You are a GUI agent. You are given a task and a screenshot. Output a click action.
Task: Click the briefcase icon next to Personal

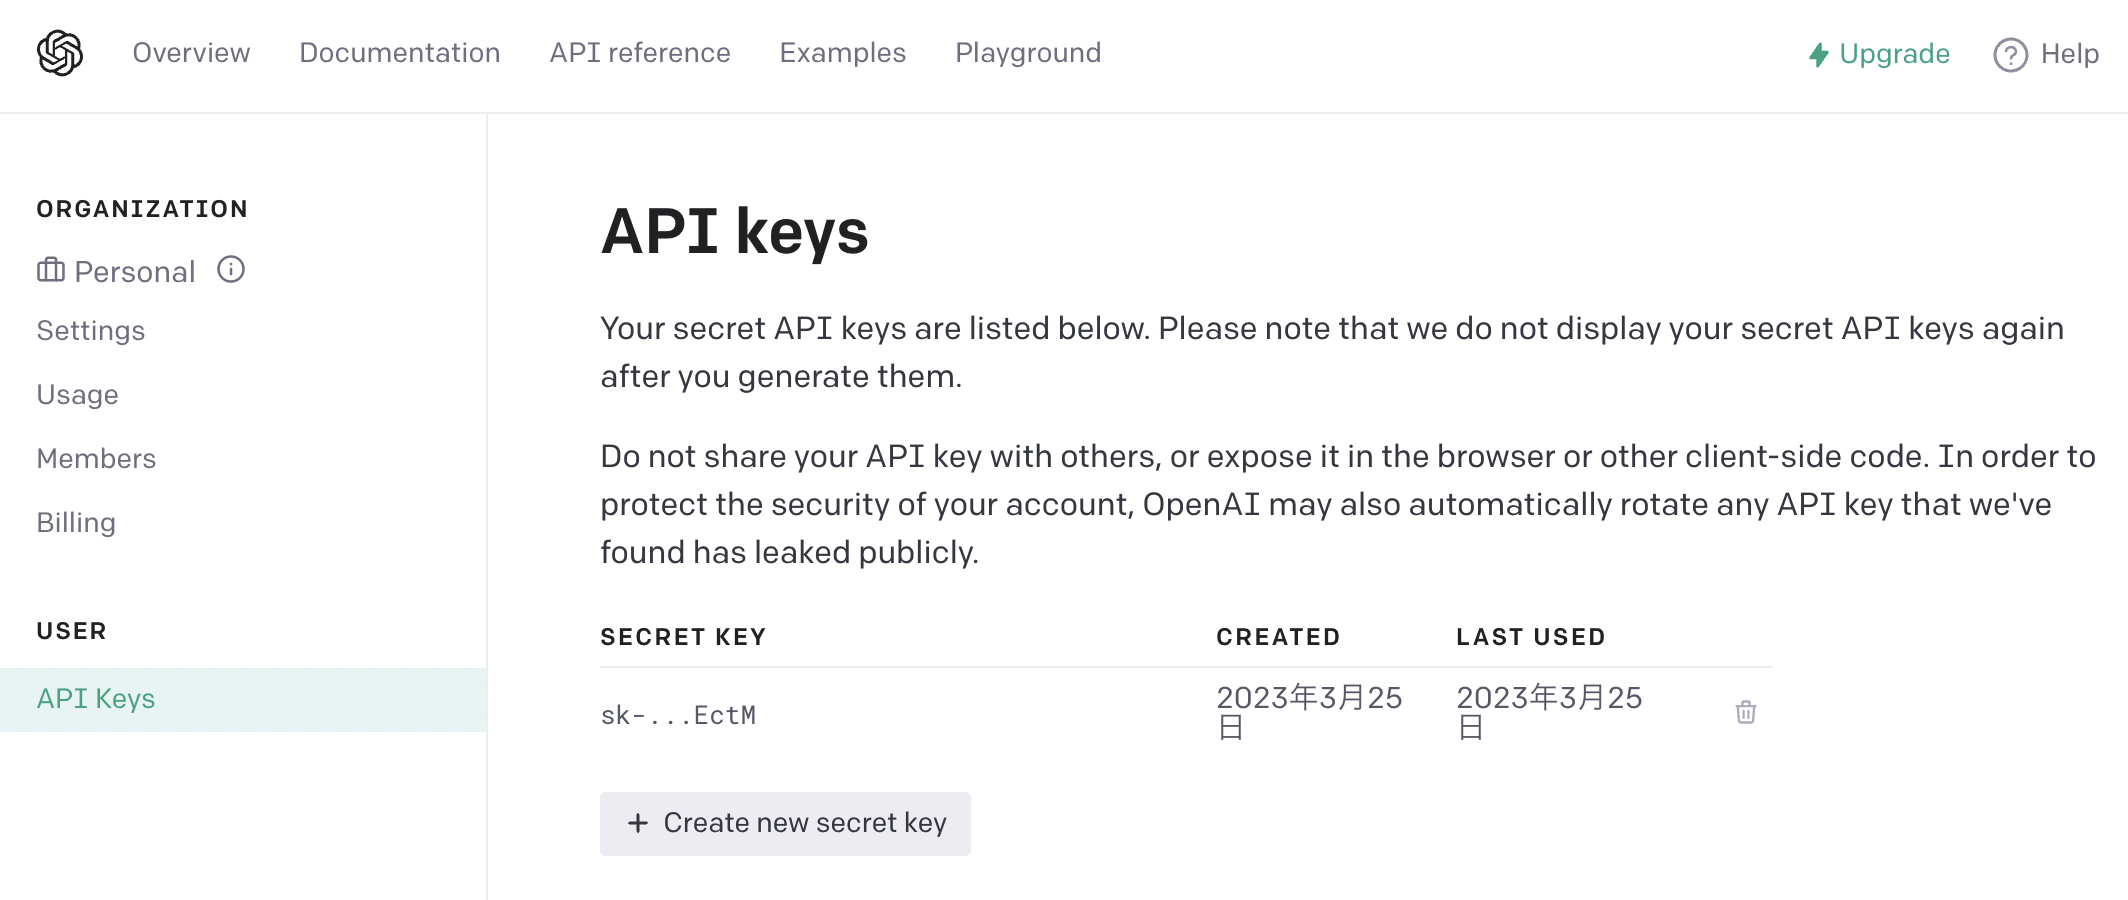(51, 270)
